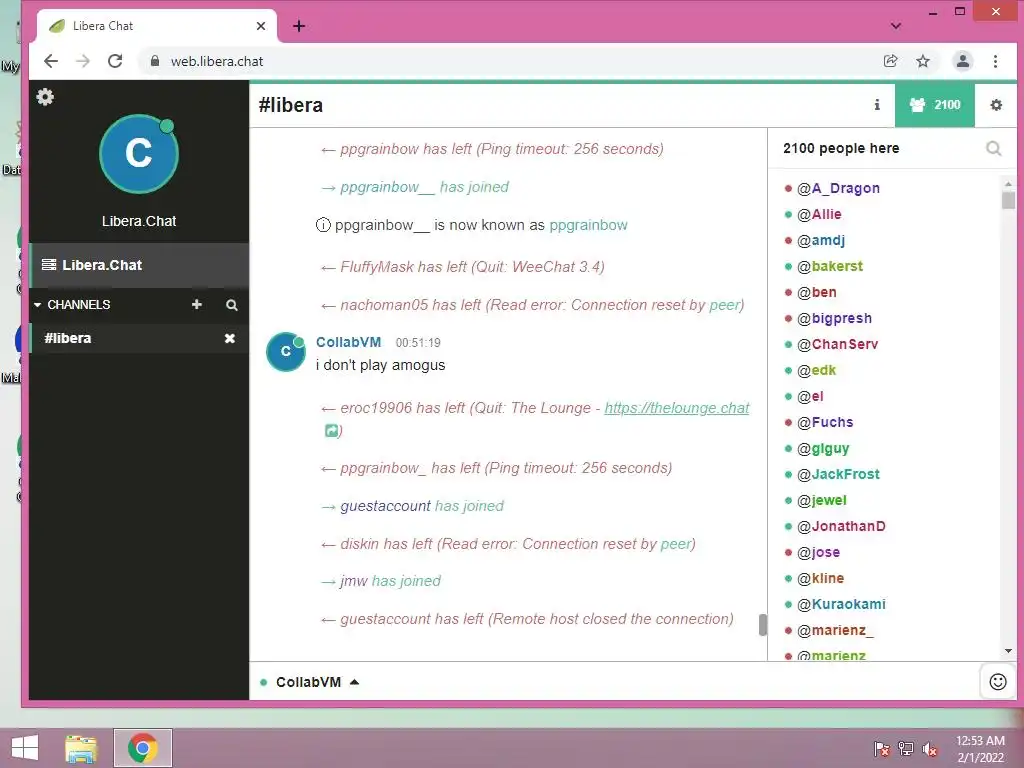1024x768 pixels.
Task: Open File Explorer from the taskbar
Action: pos(81,748)
